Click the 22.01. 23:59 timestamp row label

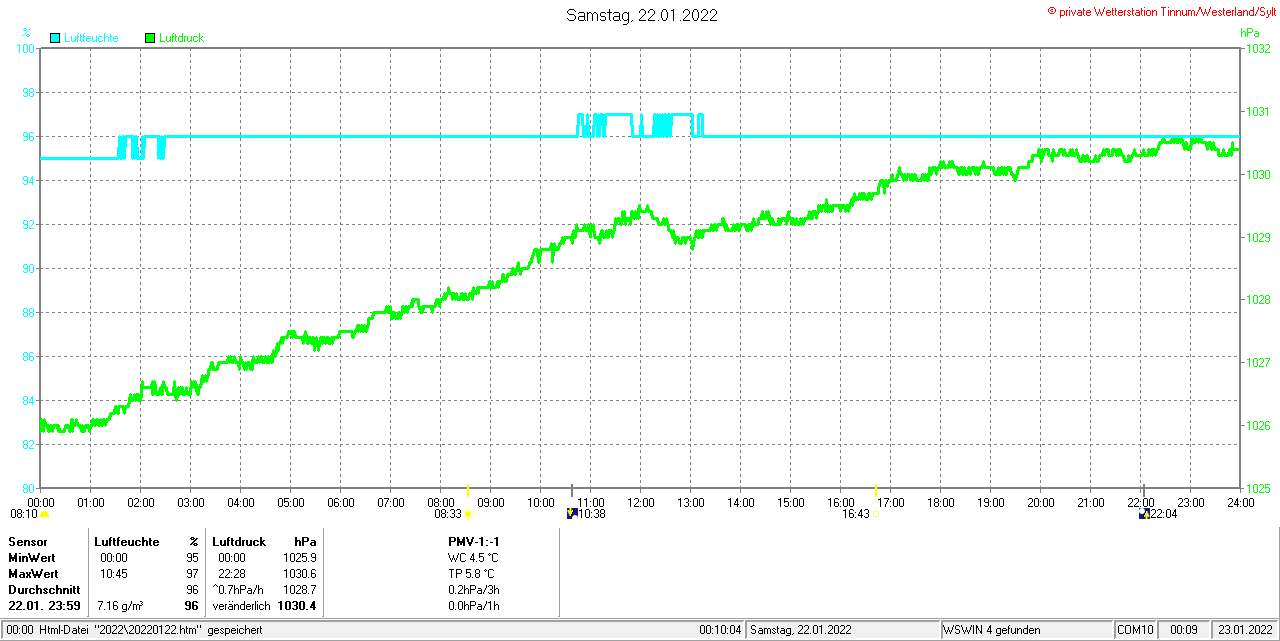44,606
